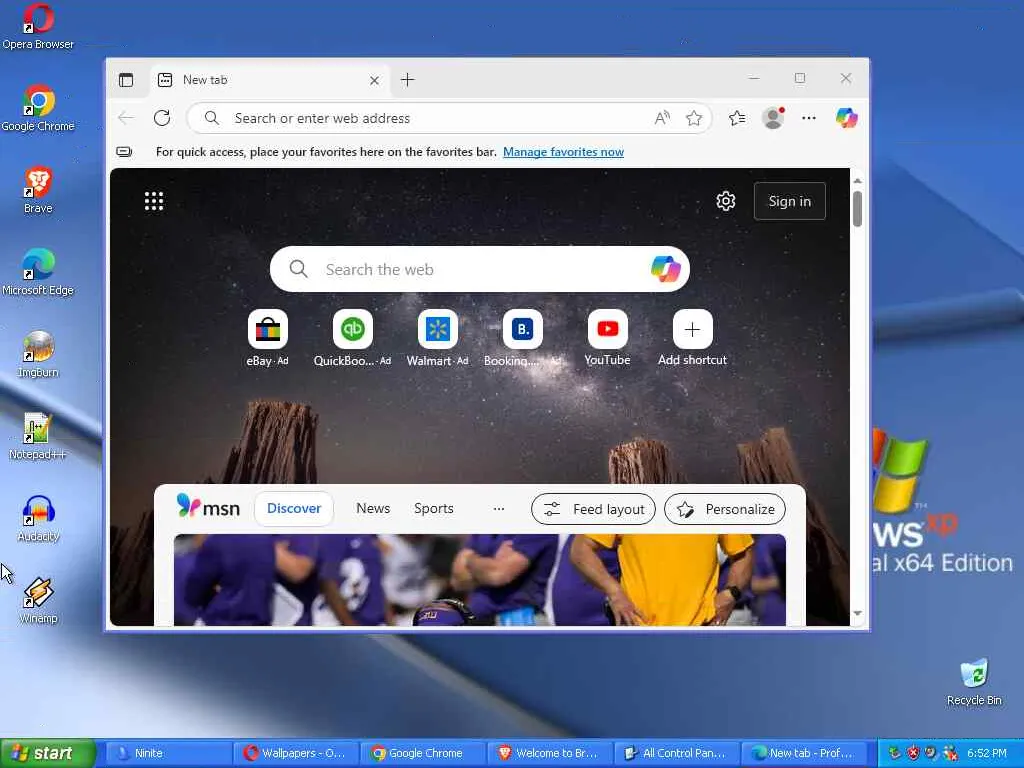The width and height of the screenshot is (1024, 768).
Task: Expand more feed categories ellipsis
Action: click(499, 509)
